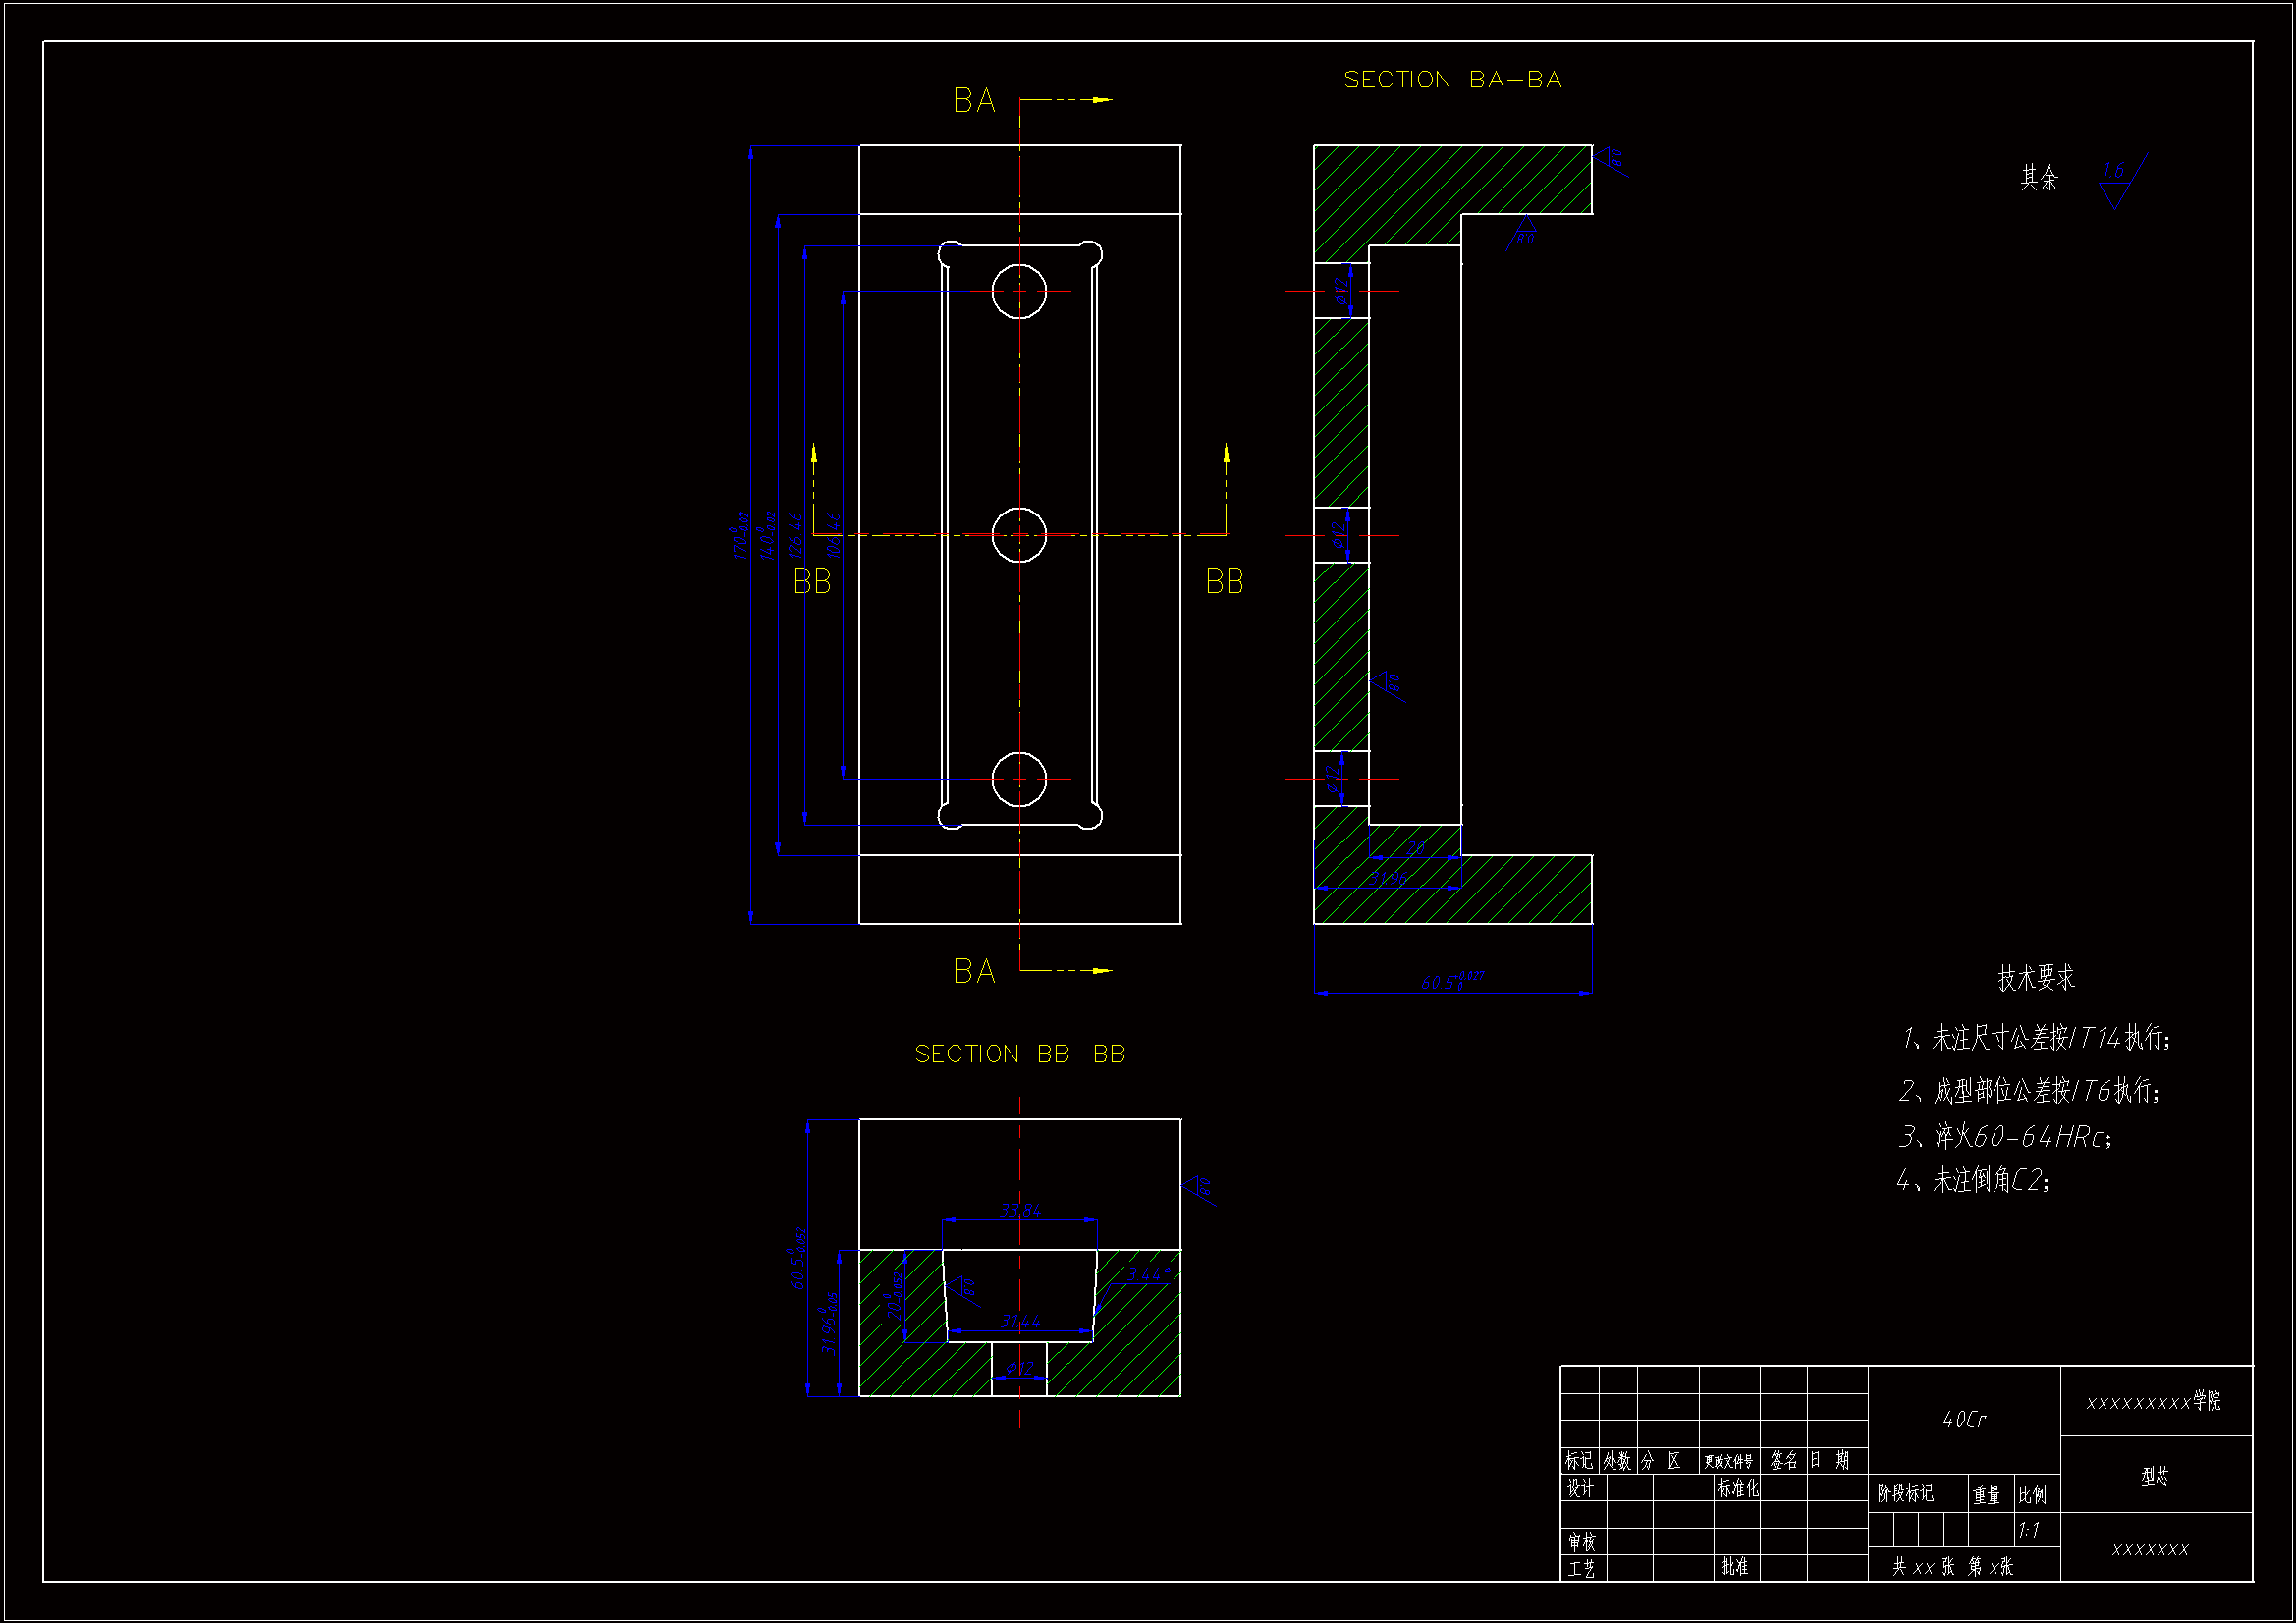
Task: Select the bottom circle hole in plan view
Action: [x=1019, y=779]
